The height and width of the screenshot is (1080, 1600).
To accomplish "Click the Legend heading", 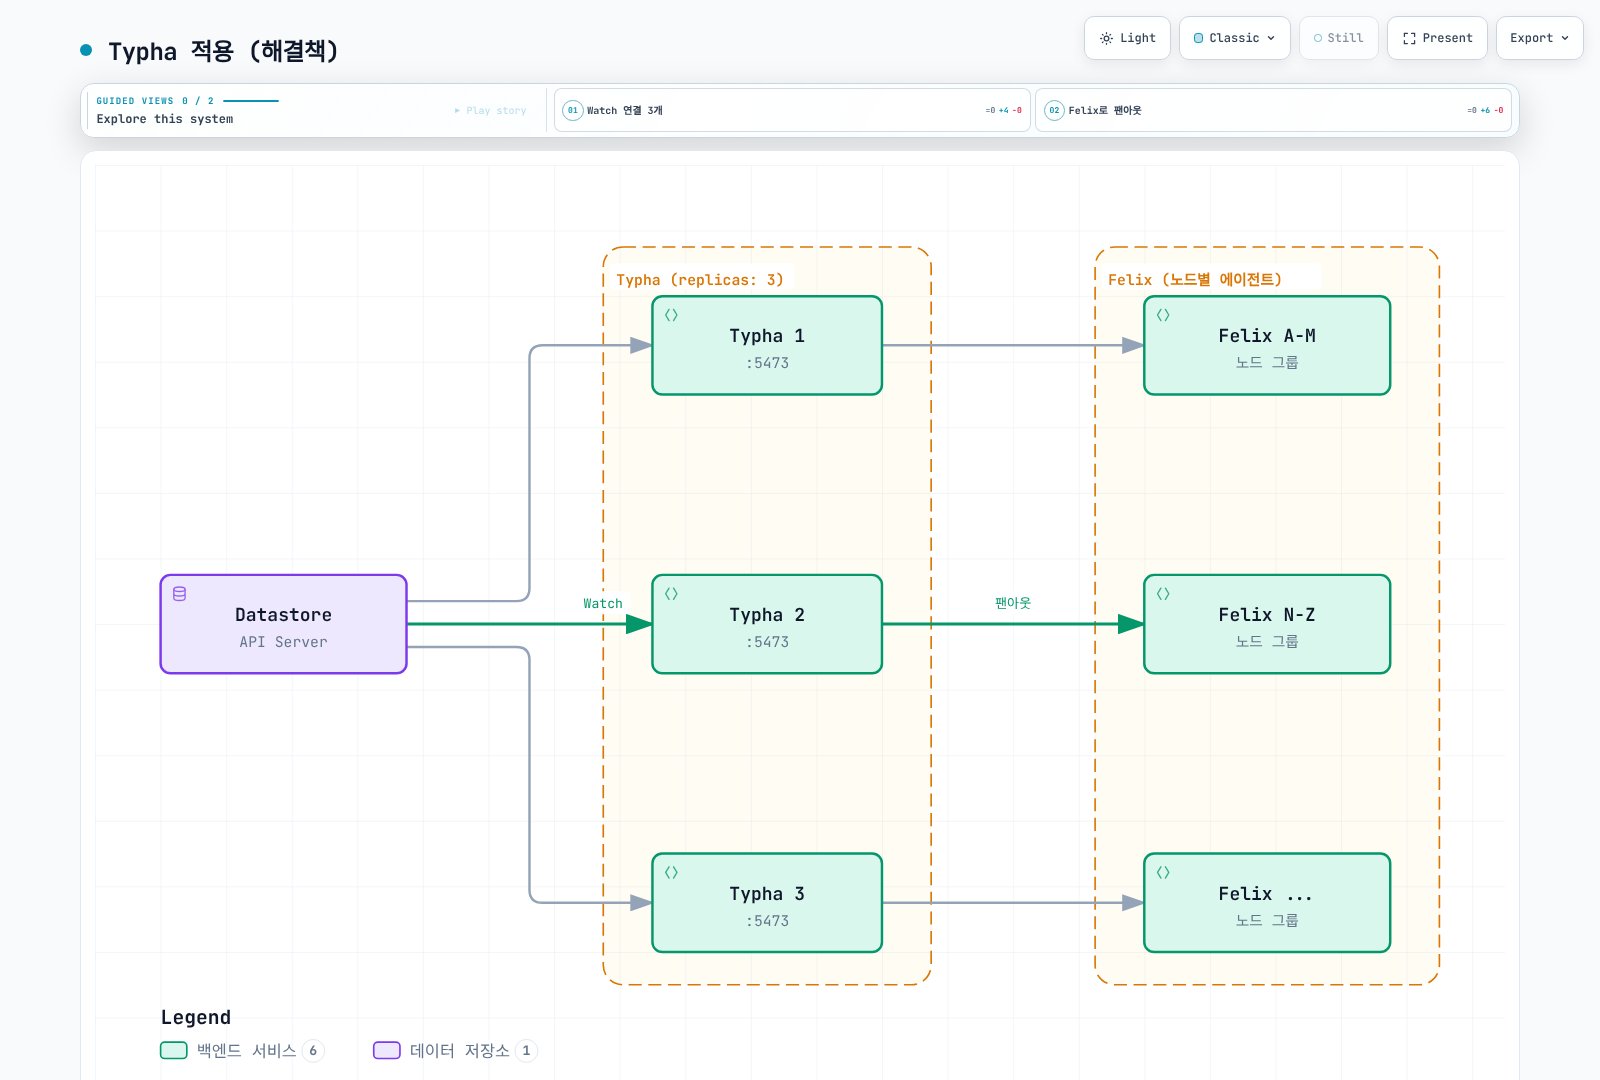I will coord(196,1017).
